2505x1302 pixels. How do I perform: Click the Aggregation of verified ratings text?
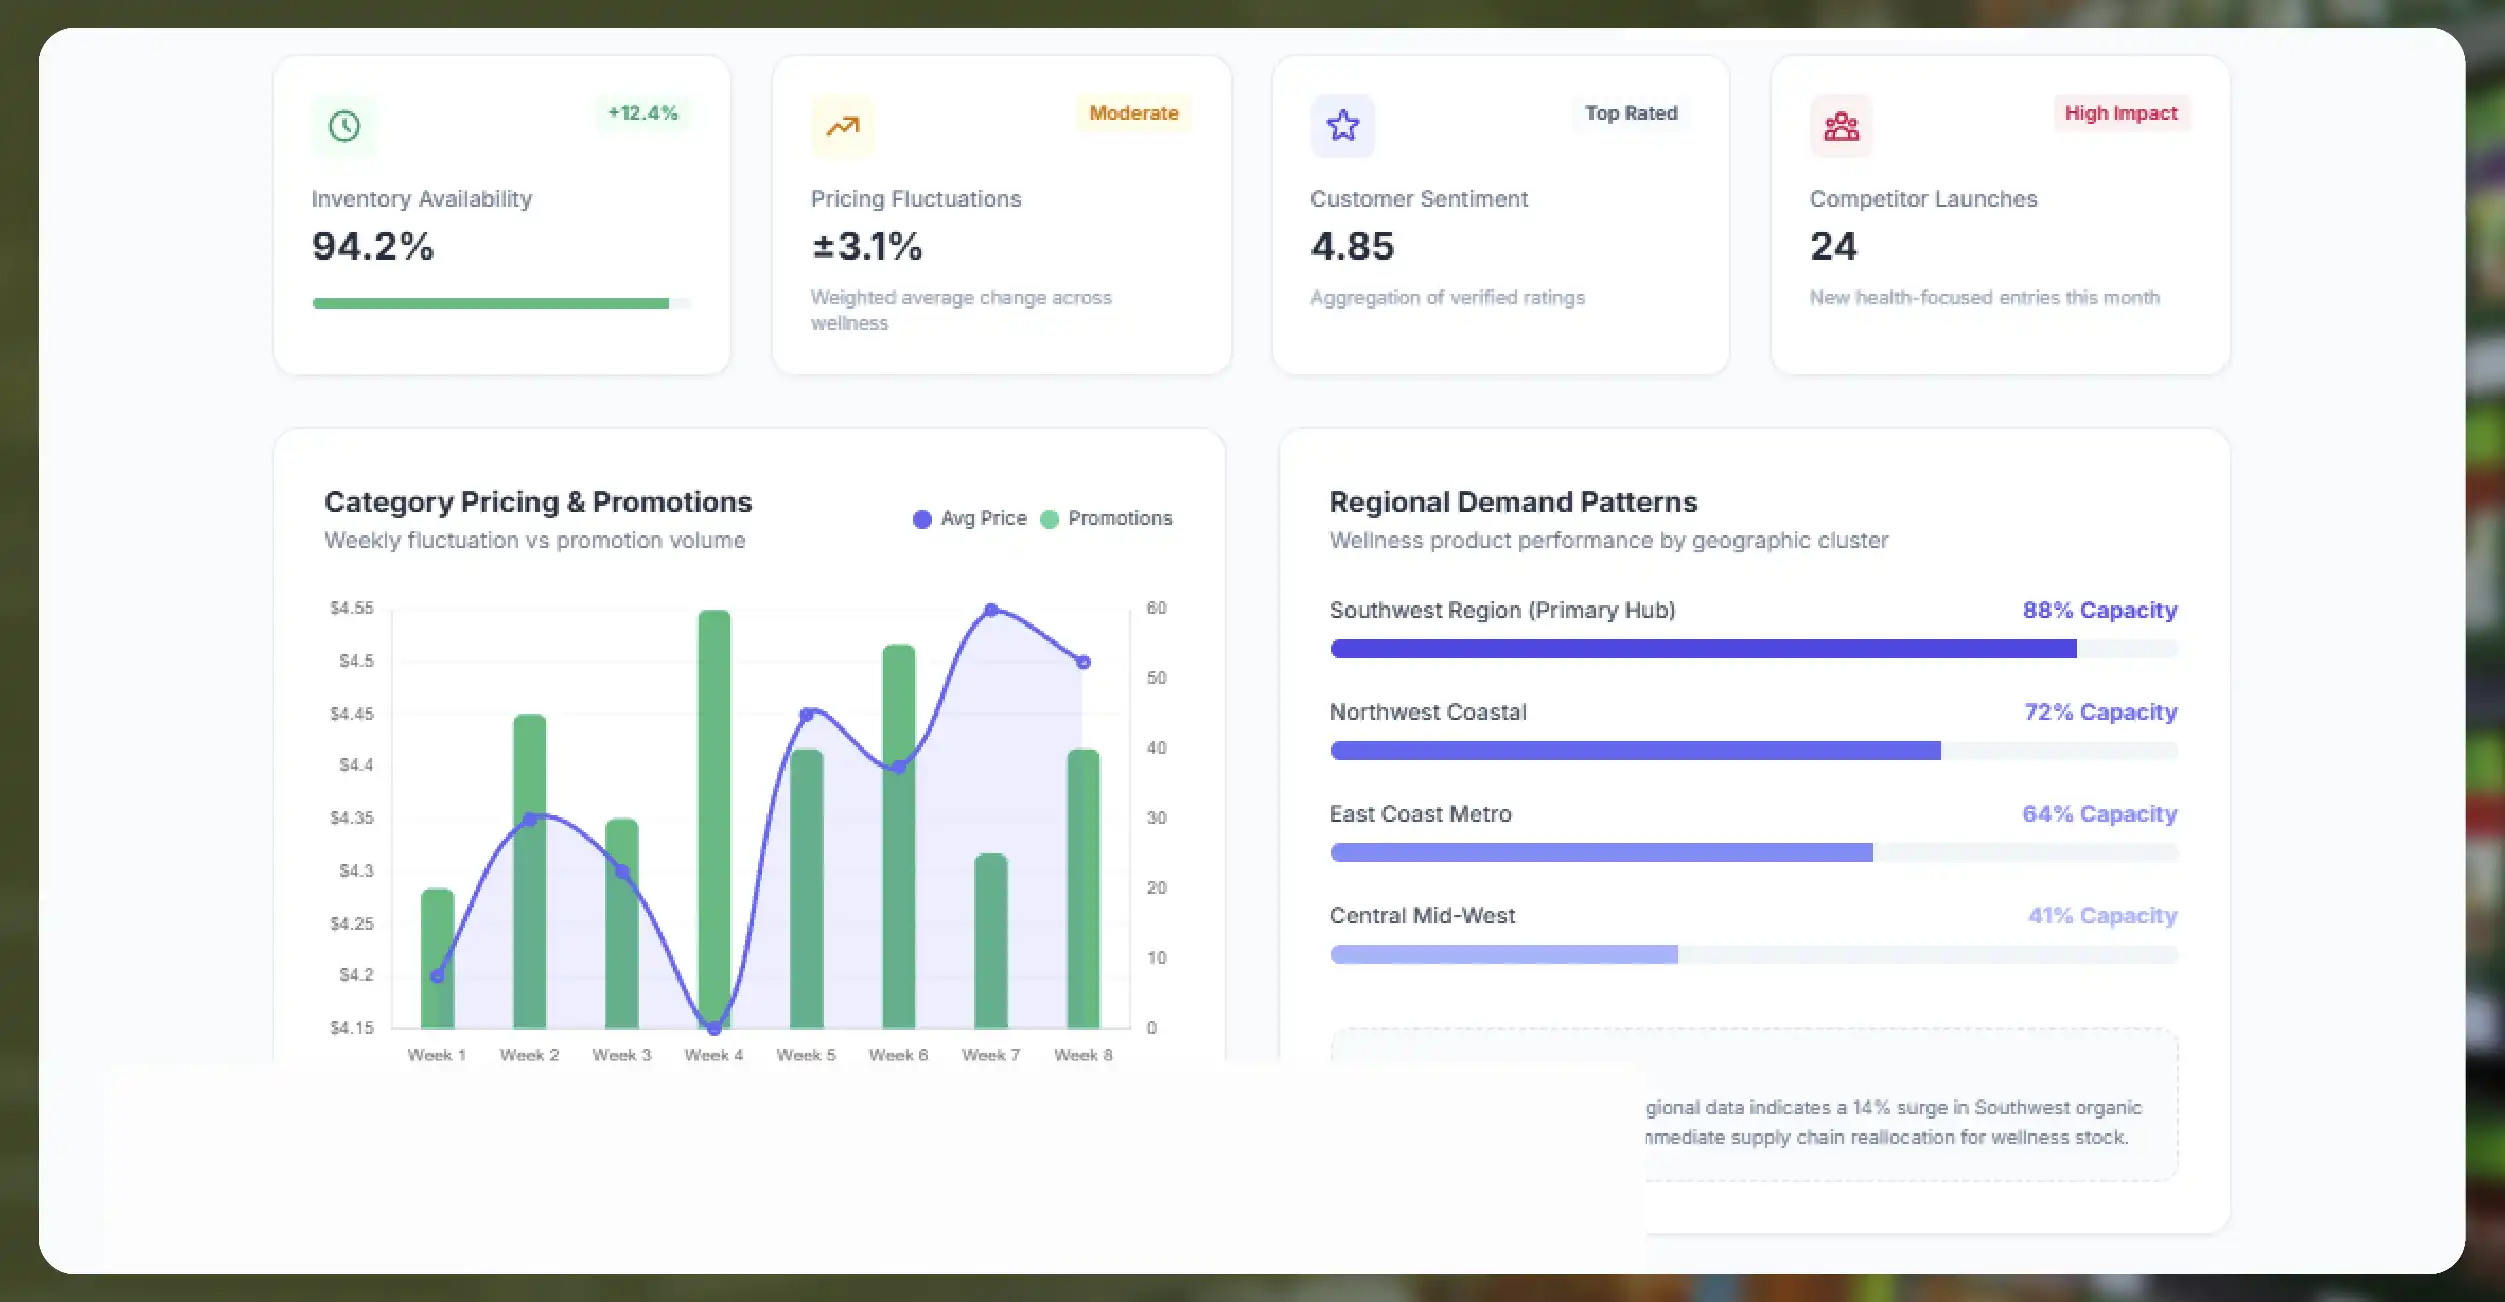1447,297
